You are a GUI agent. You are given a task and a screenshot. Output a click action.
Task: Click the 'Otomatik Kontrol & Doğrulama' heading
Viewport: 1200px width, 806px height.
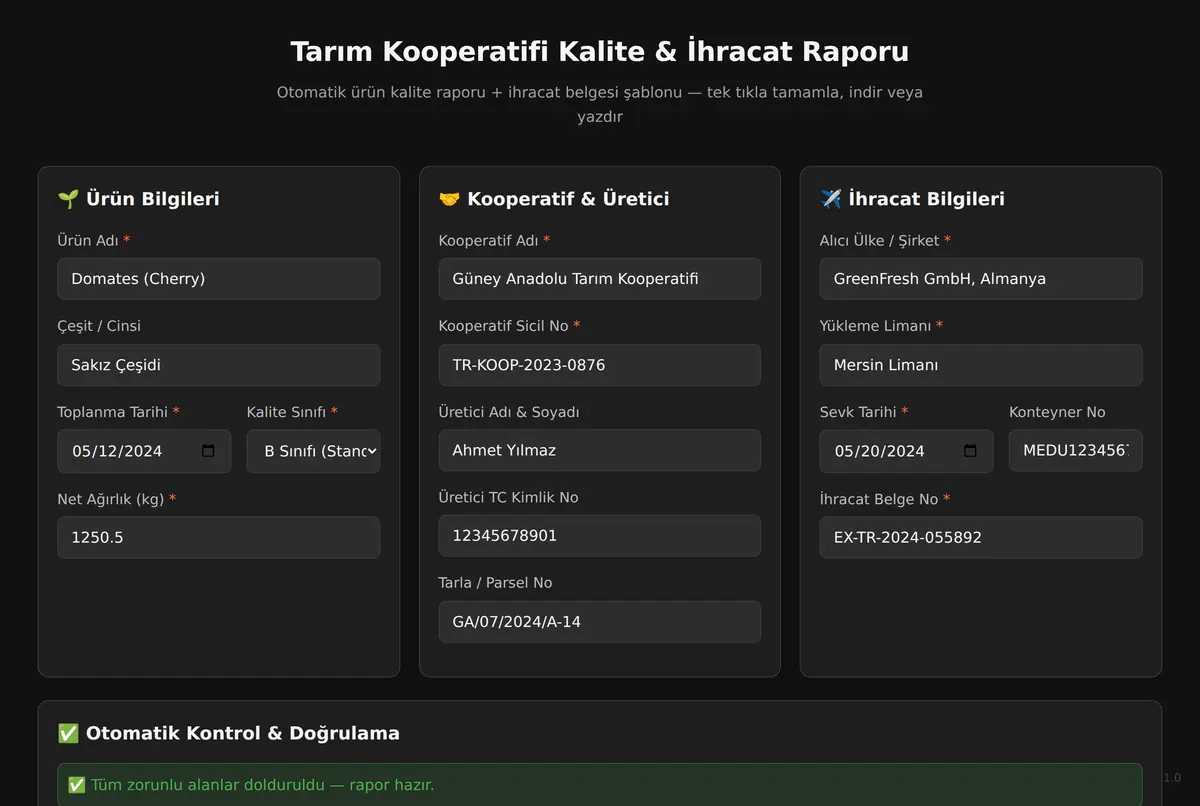pyautogui.click(x=243, y=733)
